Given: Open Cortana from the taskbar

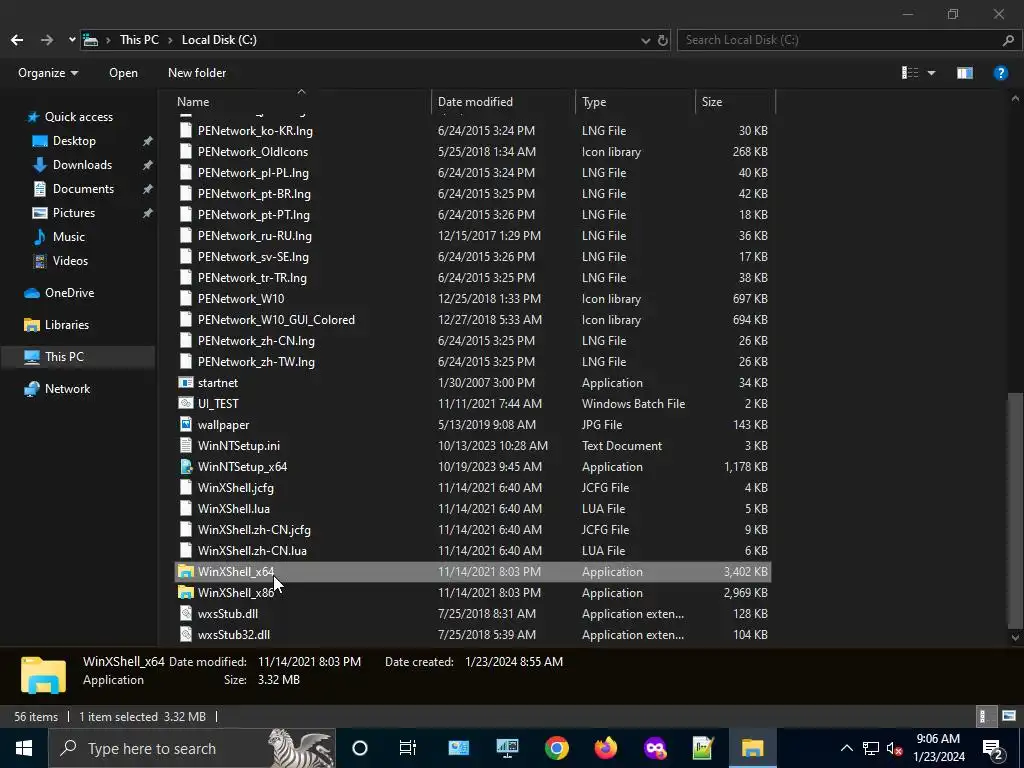Looking at the screenshot, I should (x=360, y=748).
